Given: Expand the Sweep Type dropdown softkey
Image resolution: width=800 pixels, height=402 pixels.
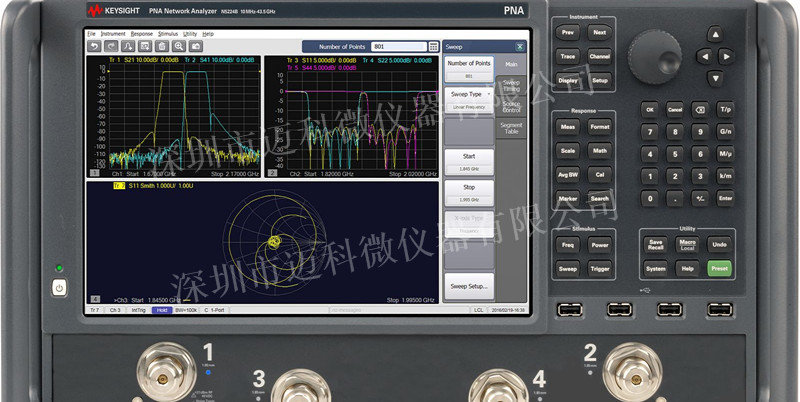Looking at the screenshot, I should point(469,100).
